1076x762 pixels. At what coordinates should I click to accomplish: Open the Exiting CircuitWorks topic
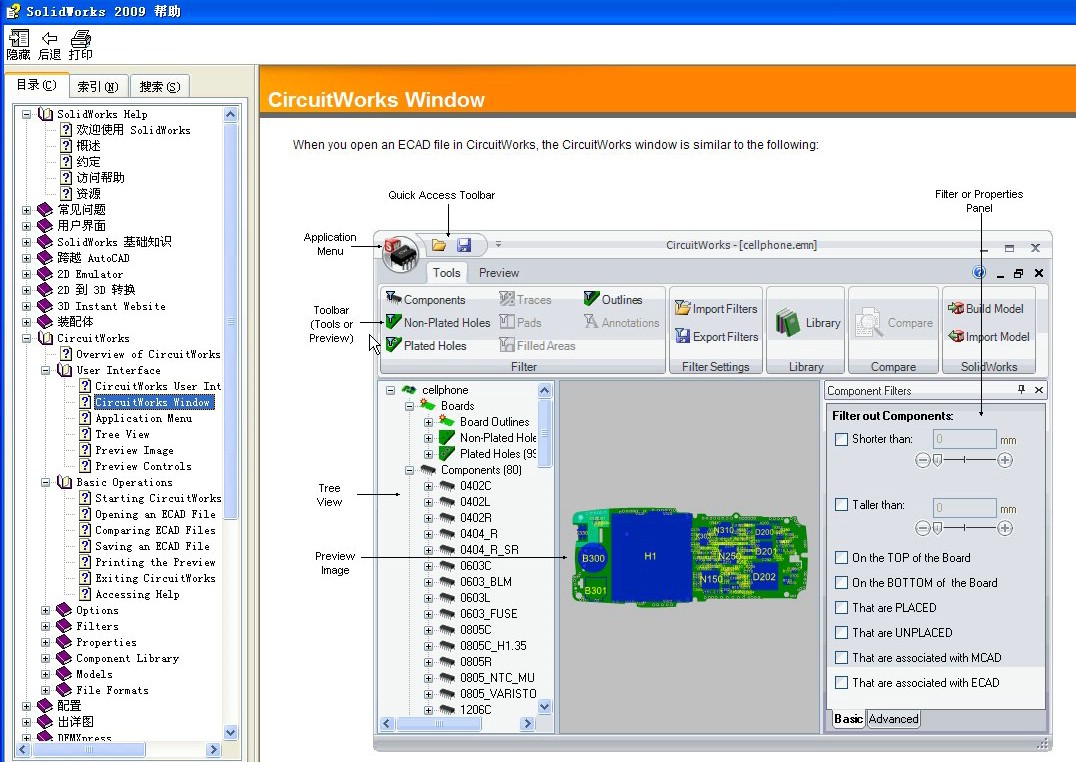[x=155, y=578]
